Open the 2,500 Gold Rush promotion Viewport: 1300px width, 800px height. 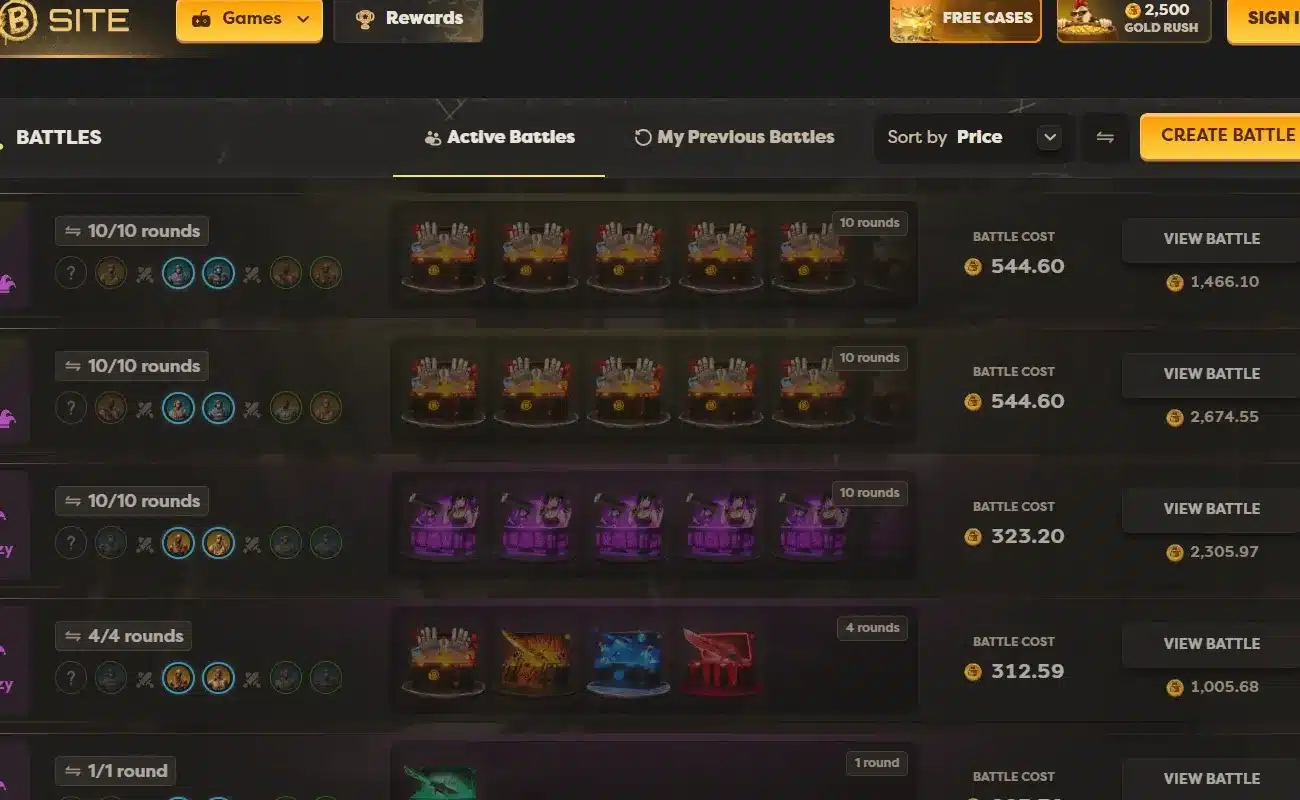coord(1134,19)
